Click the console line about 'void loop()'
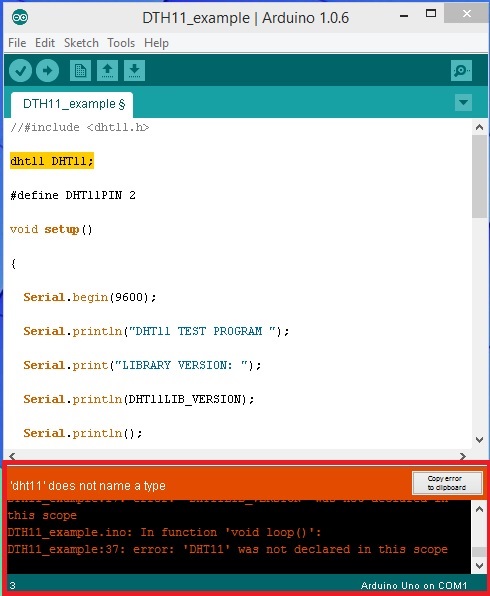 pos(164,532)
